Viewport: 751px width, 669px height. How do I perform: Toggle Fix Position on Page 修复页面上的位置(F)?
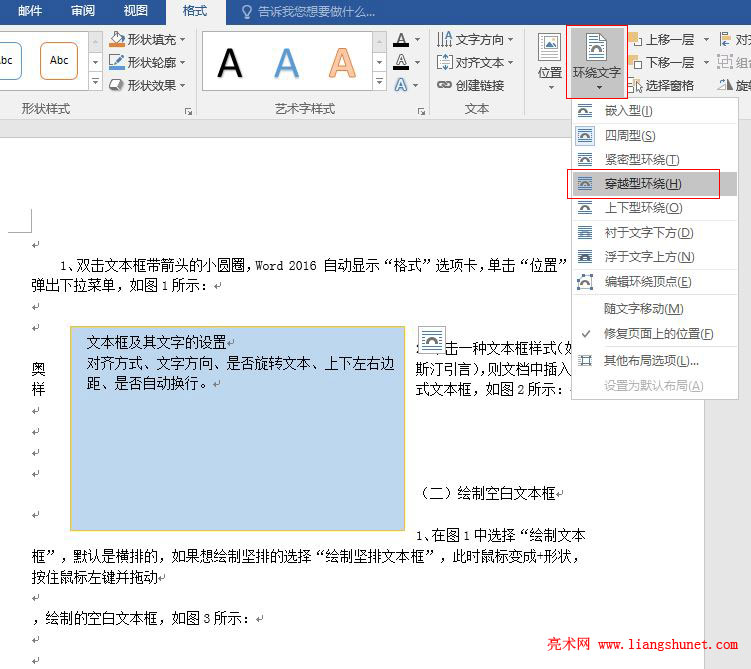tap(655, 334)
